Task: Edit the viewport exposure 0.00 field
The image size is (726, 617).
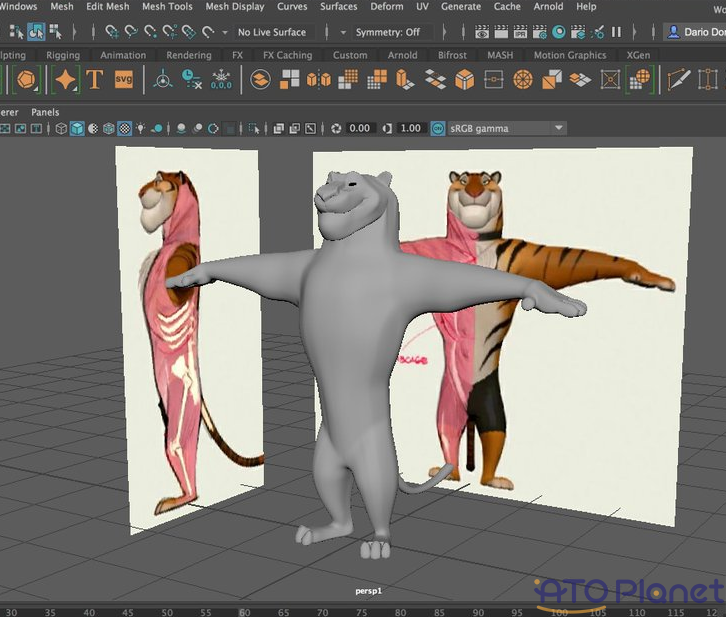Action: tap(360, 128)
